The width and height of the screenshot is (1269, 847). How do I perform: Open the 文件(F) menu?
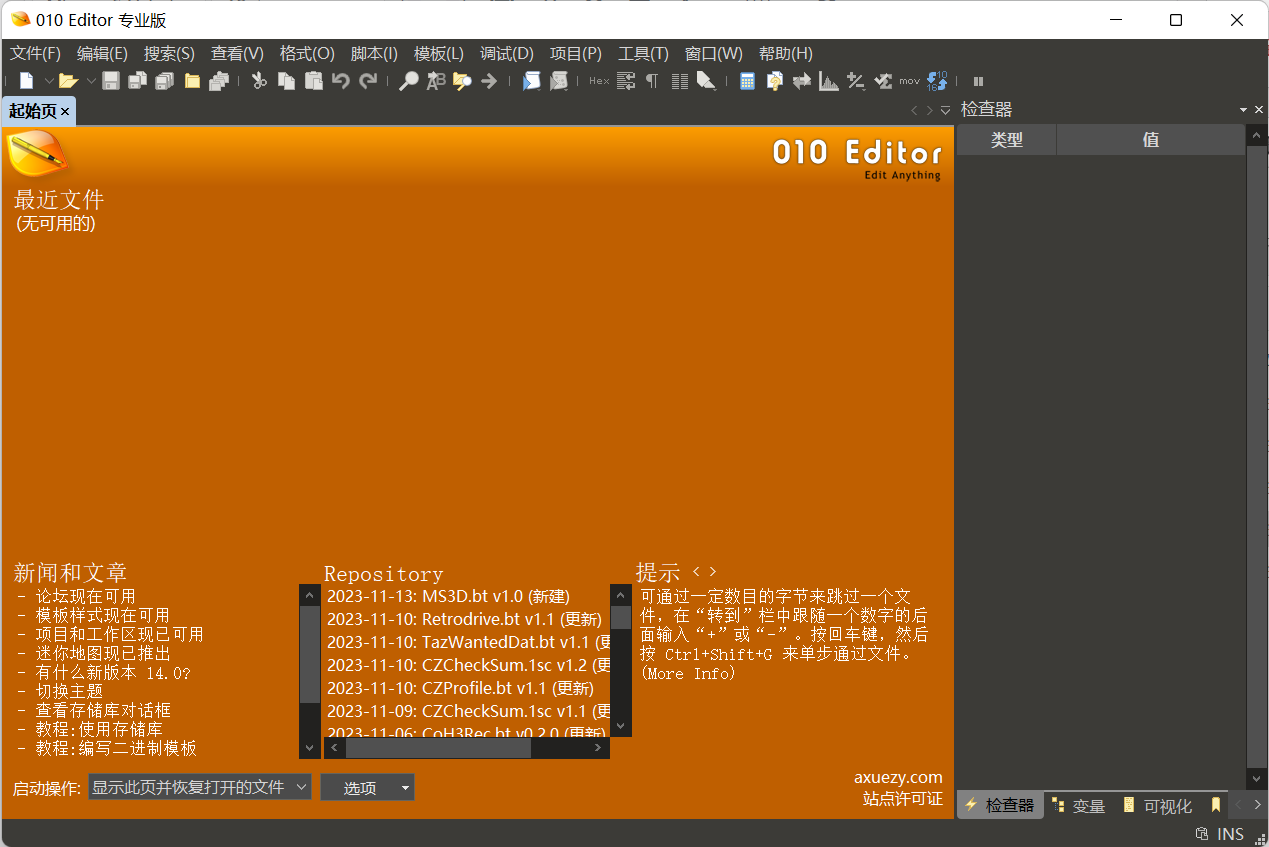[x=35, y=54]
